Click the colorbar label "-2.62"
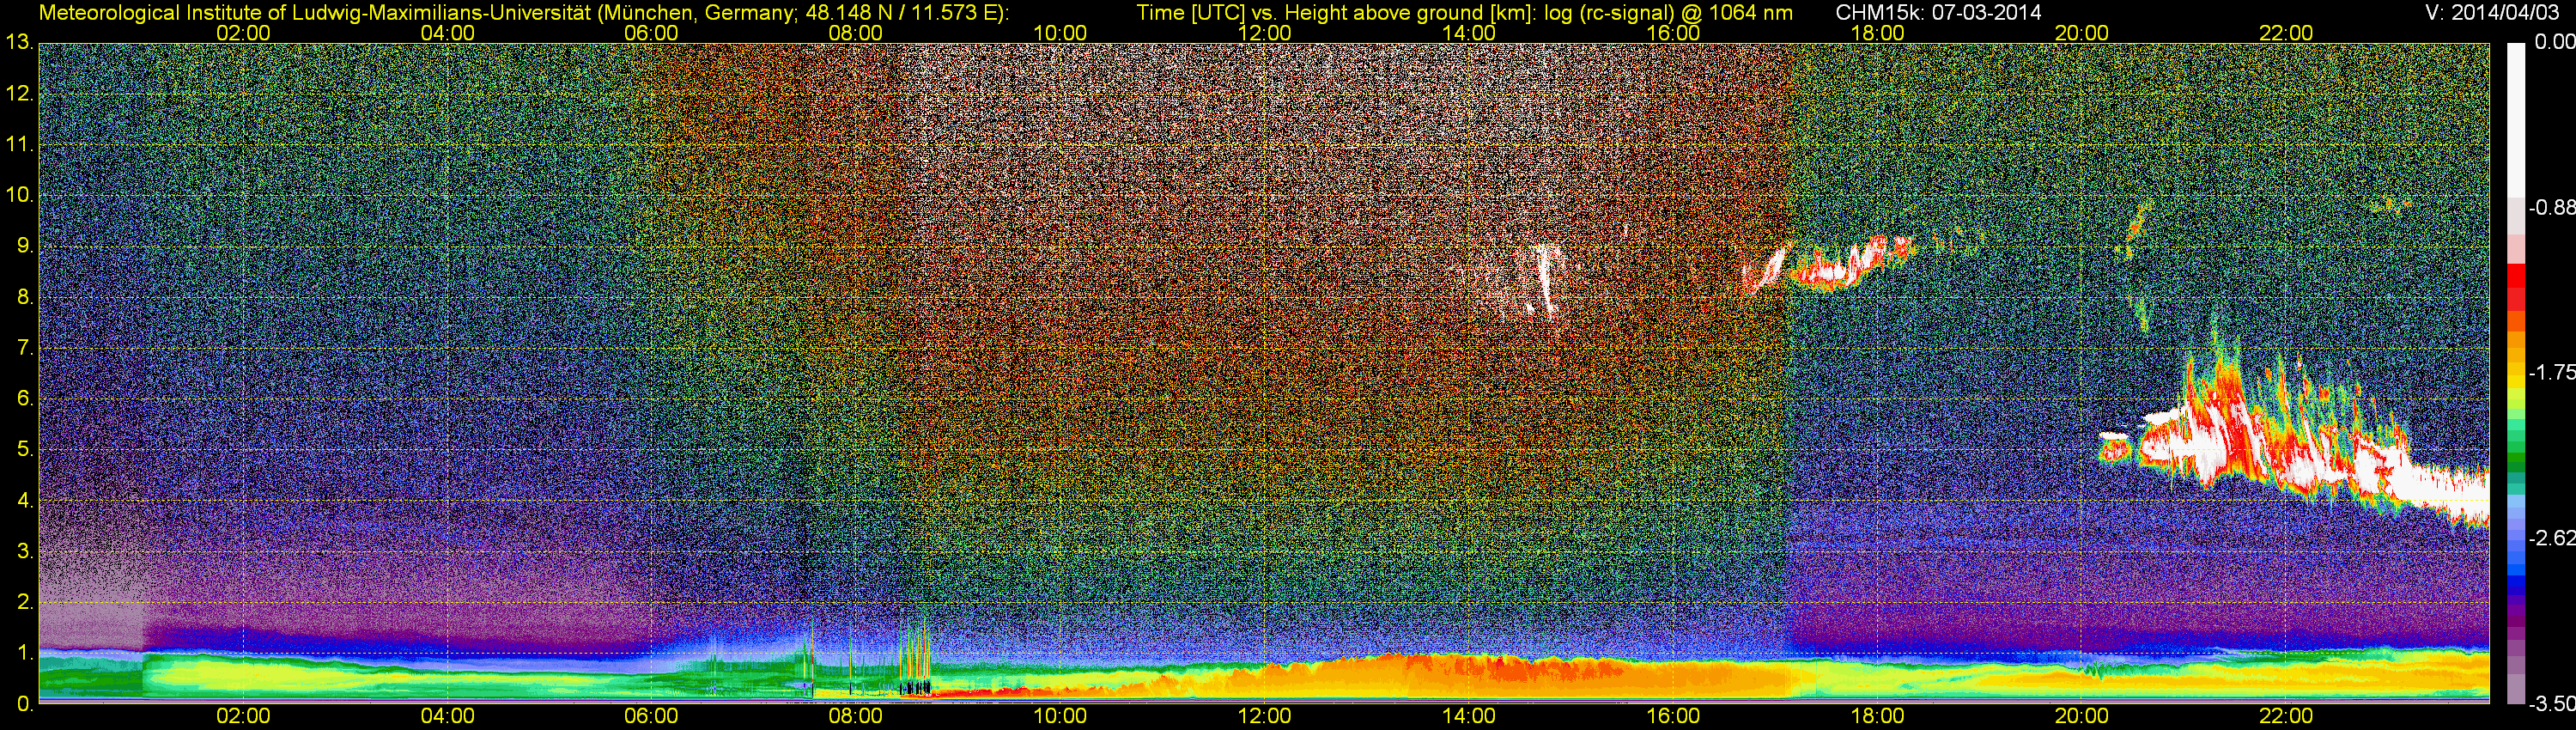 (2551, 538)
